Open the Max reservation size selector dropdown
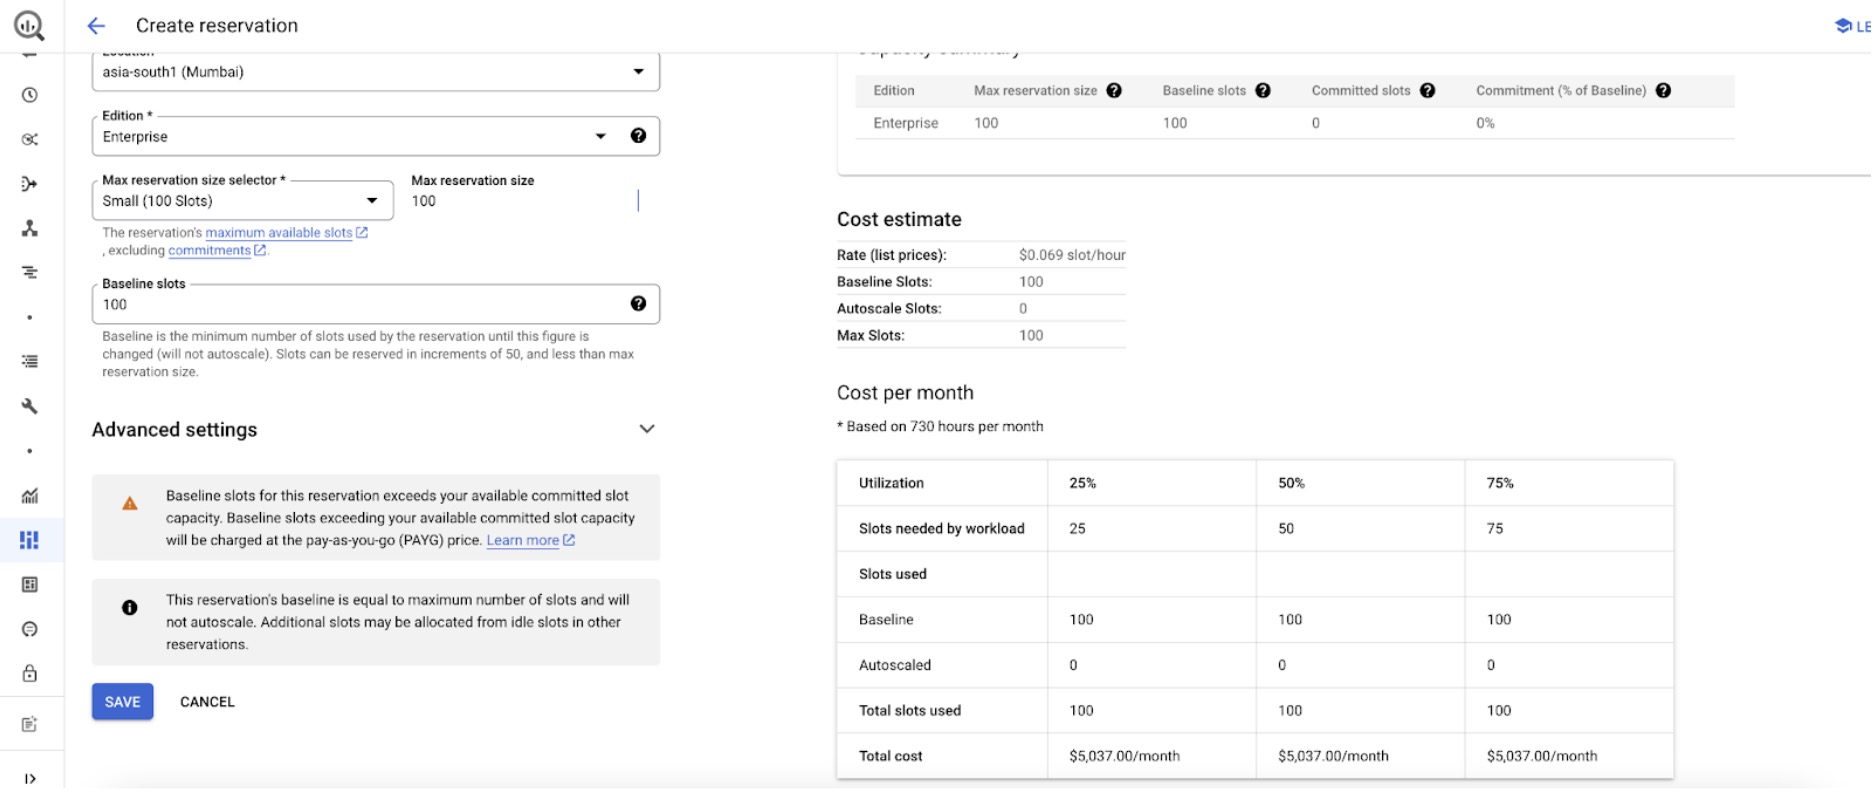 click(x=243, y=201)
